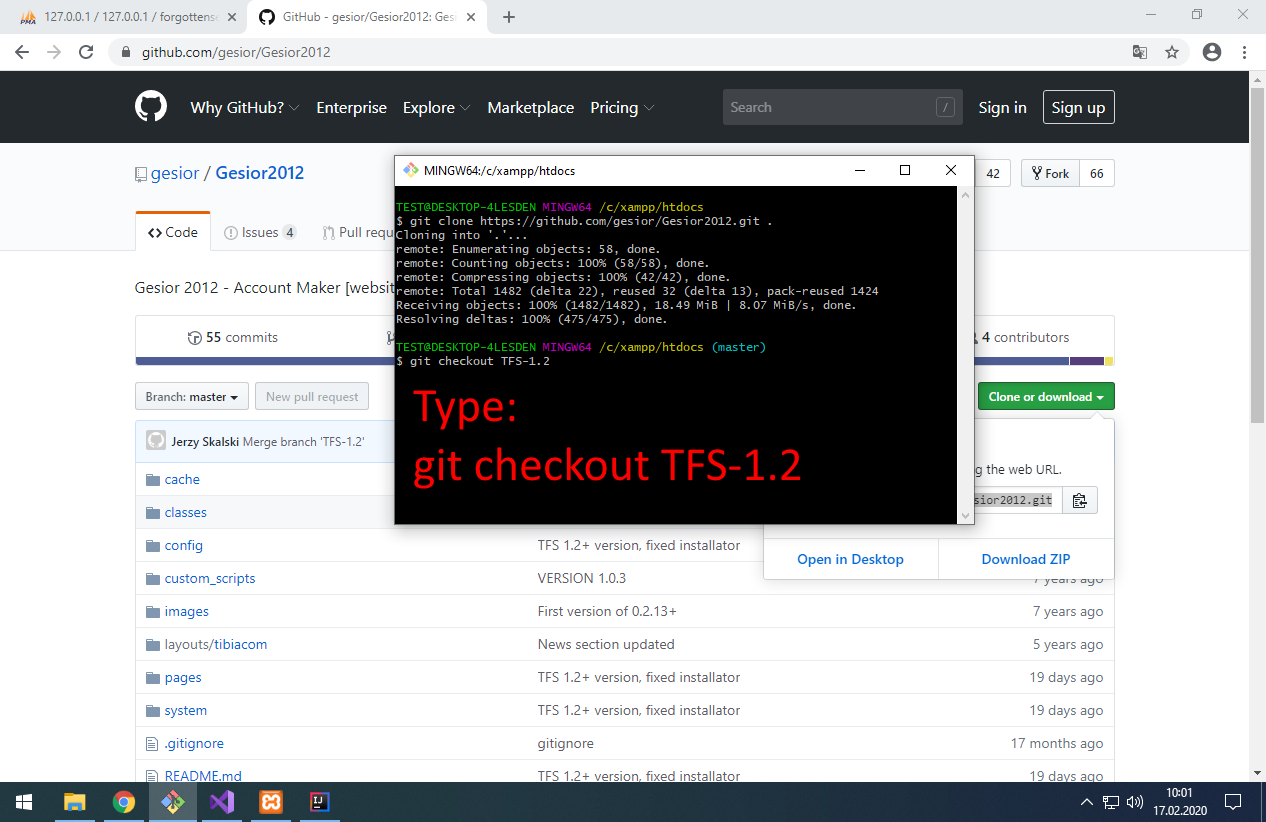Click the Google Translate icon in the address bar
Screen dimensions: 1266x822
(x=1139, y=51)
